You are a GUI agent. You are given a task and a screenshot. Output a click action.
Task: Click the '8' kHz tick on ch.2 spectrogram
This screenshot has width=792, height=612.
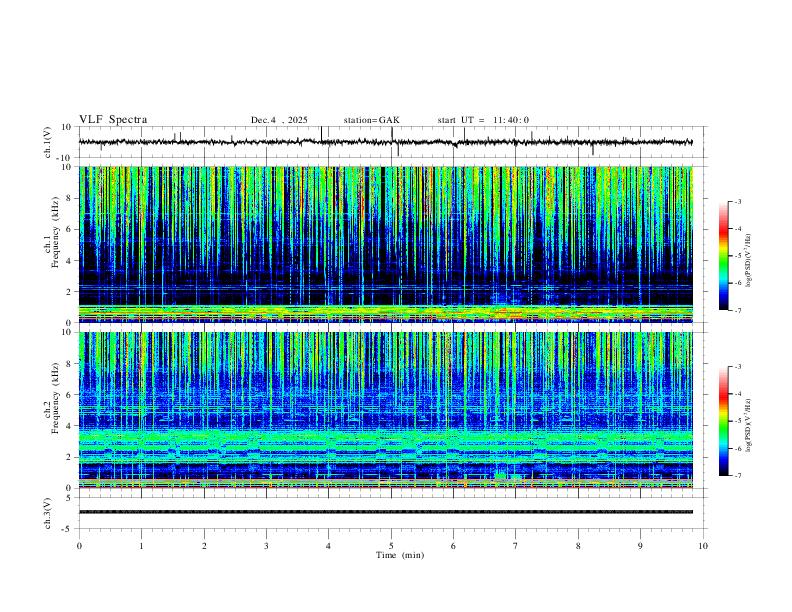click(x=69, y=363)
